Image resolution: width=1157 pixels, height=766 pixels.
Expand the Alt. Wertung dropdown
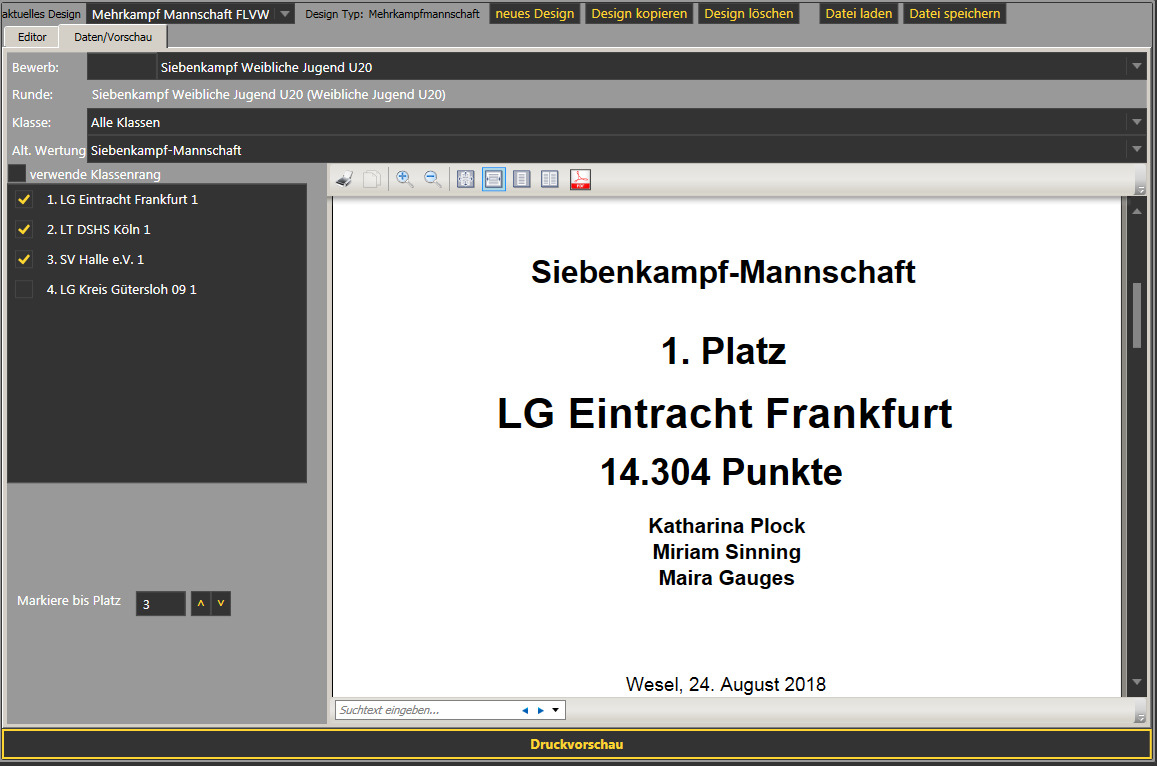[x=1136, y=150]
